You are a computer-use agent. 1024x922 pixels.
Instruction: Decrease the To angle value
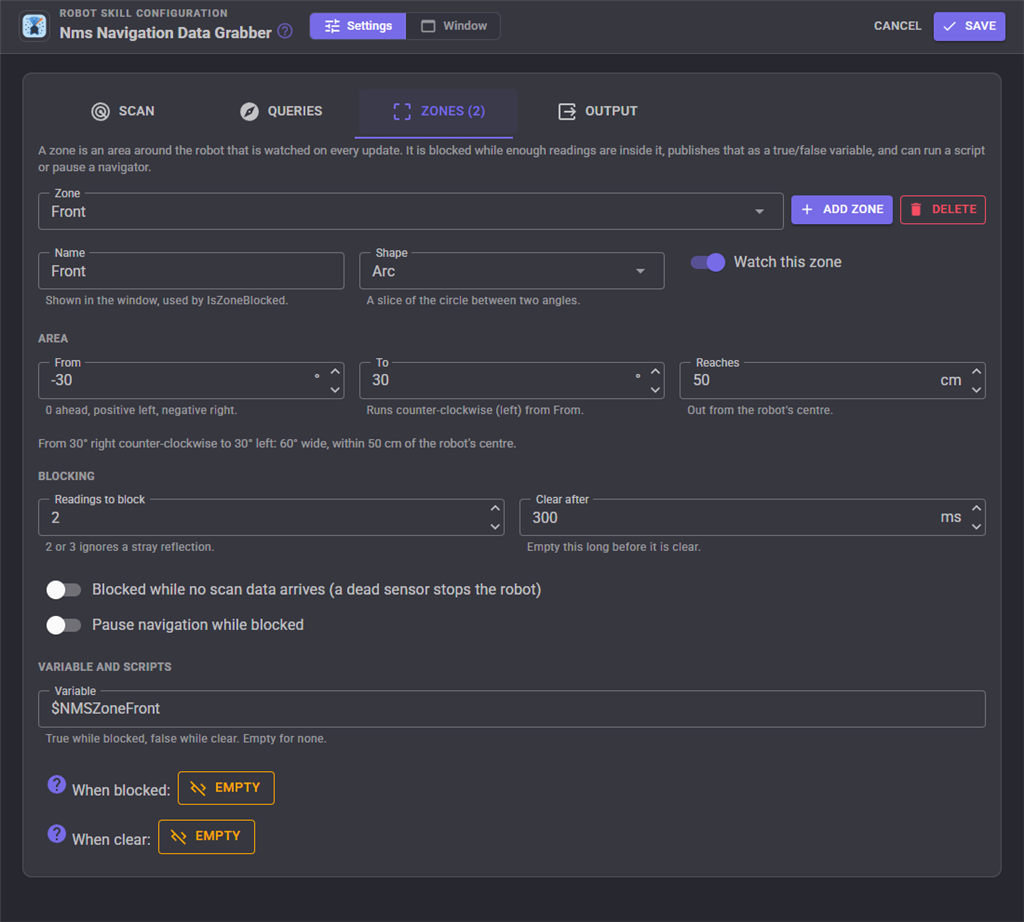[x=655, y=390]
